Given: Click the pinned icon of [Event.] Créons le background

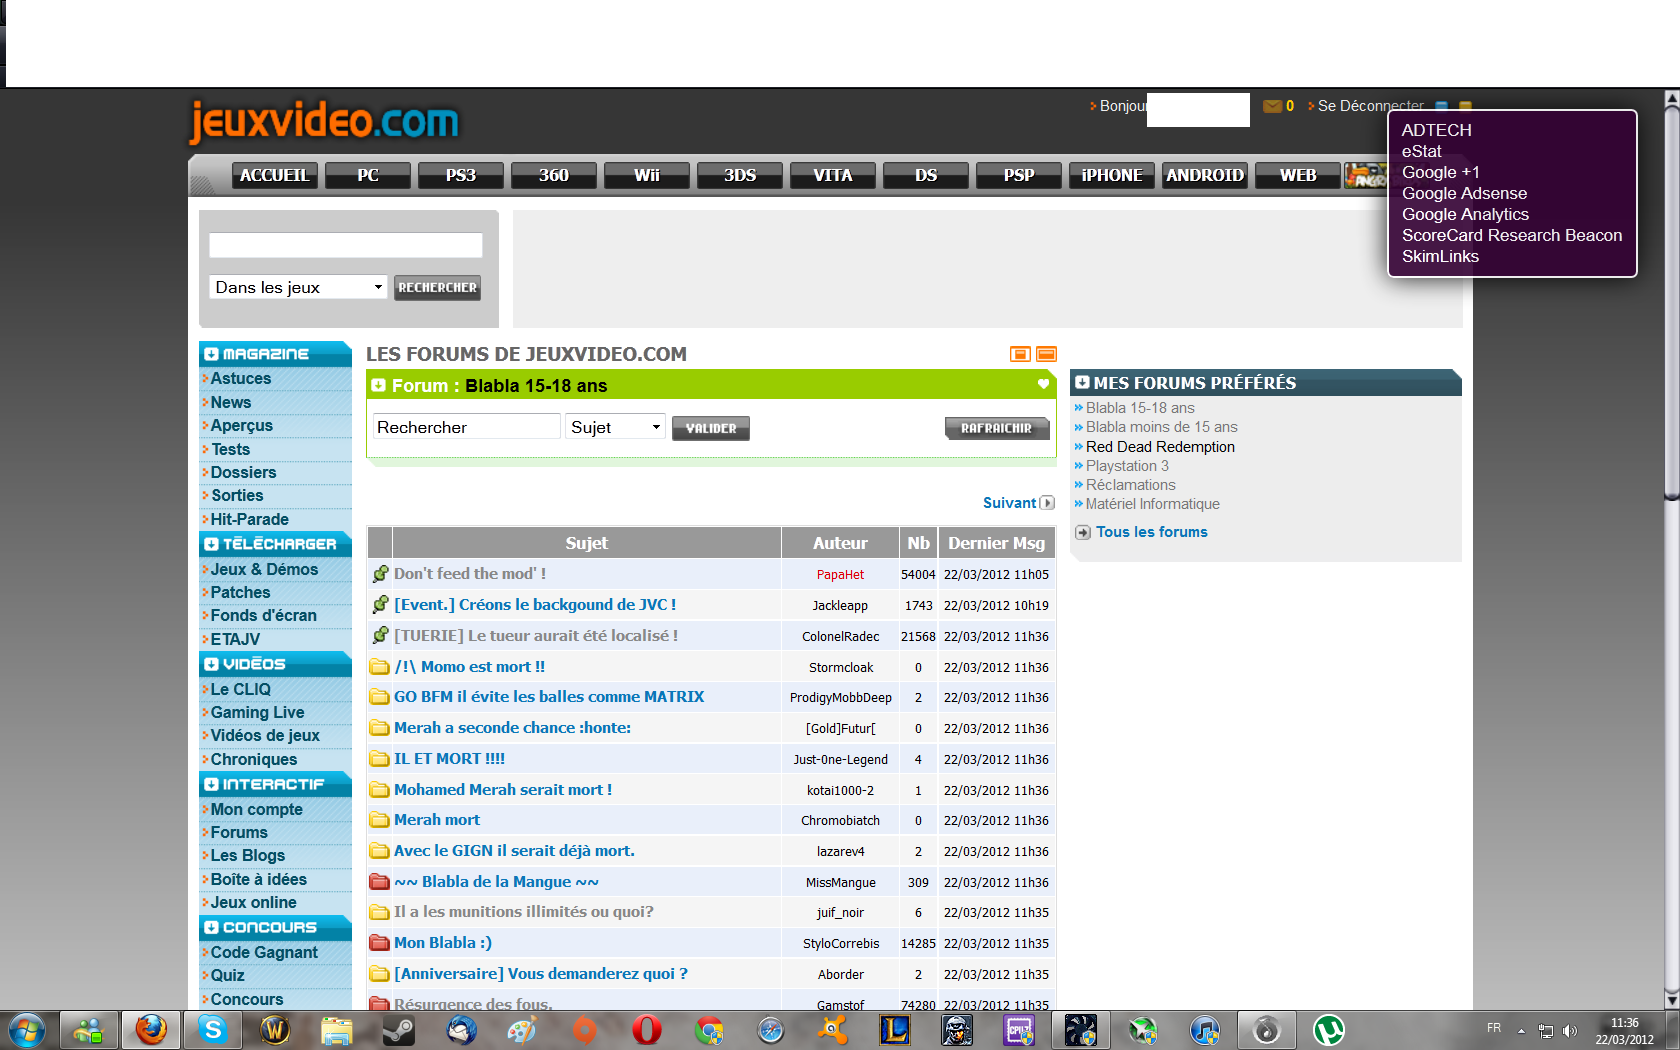Looking at the screenshot, I should click(x=380, y=605).
